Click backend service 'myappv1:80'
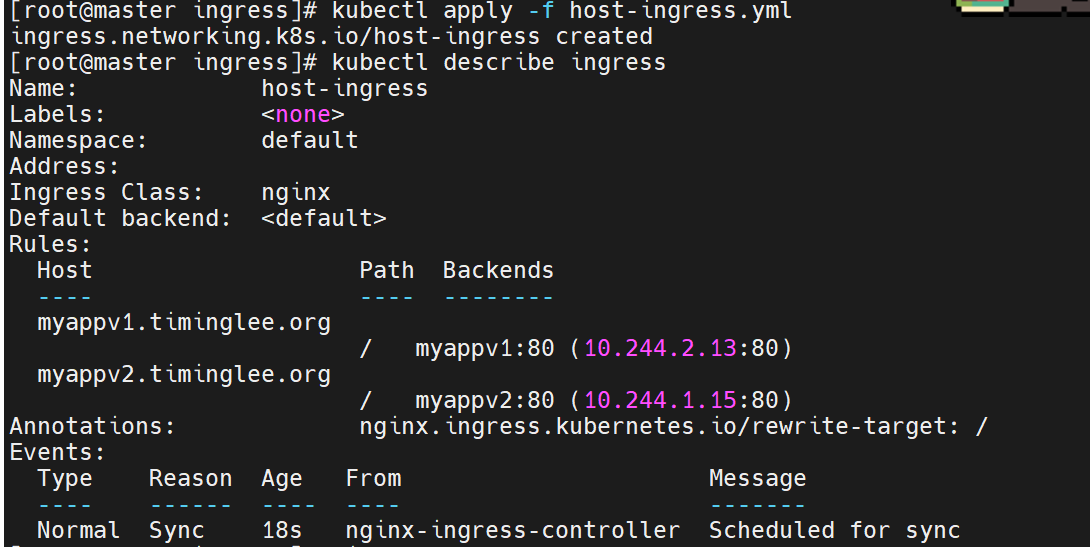Viewport: 1090px width, 547px height. (x=485, y=348)
